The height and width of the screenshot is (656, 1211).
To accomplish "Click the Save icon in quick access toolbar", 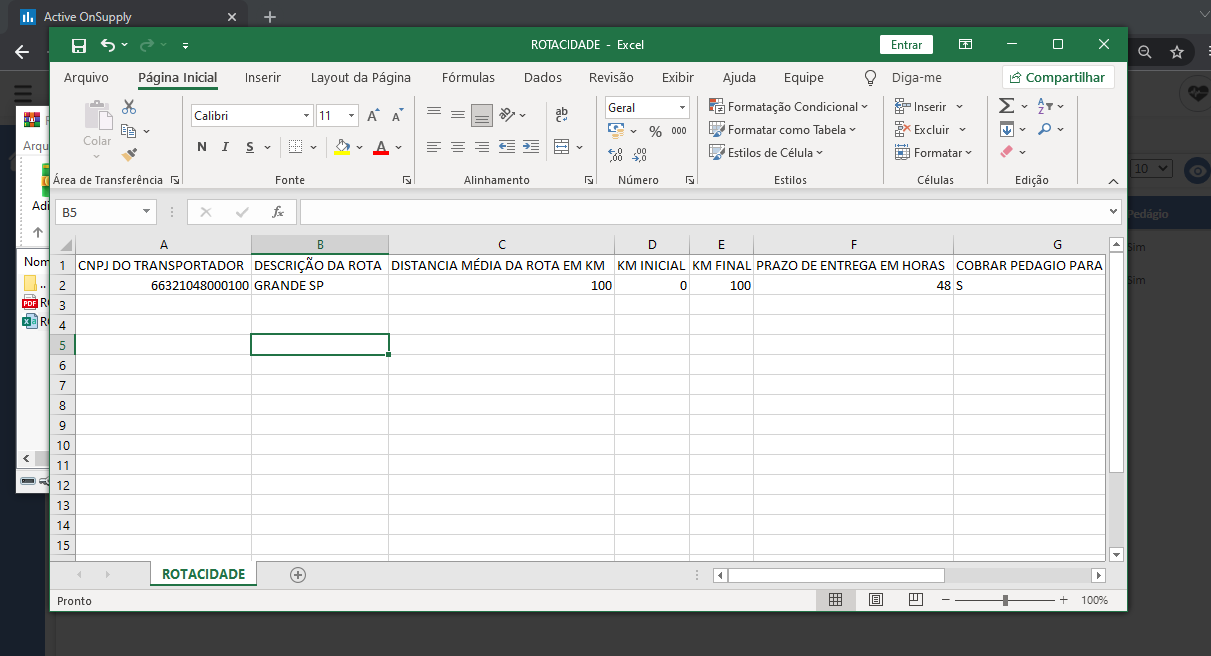I will pyautogui.click(x=79, y=45).
